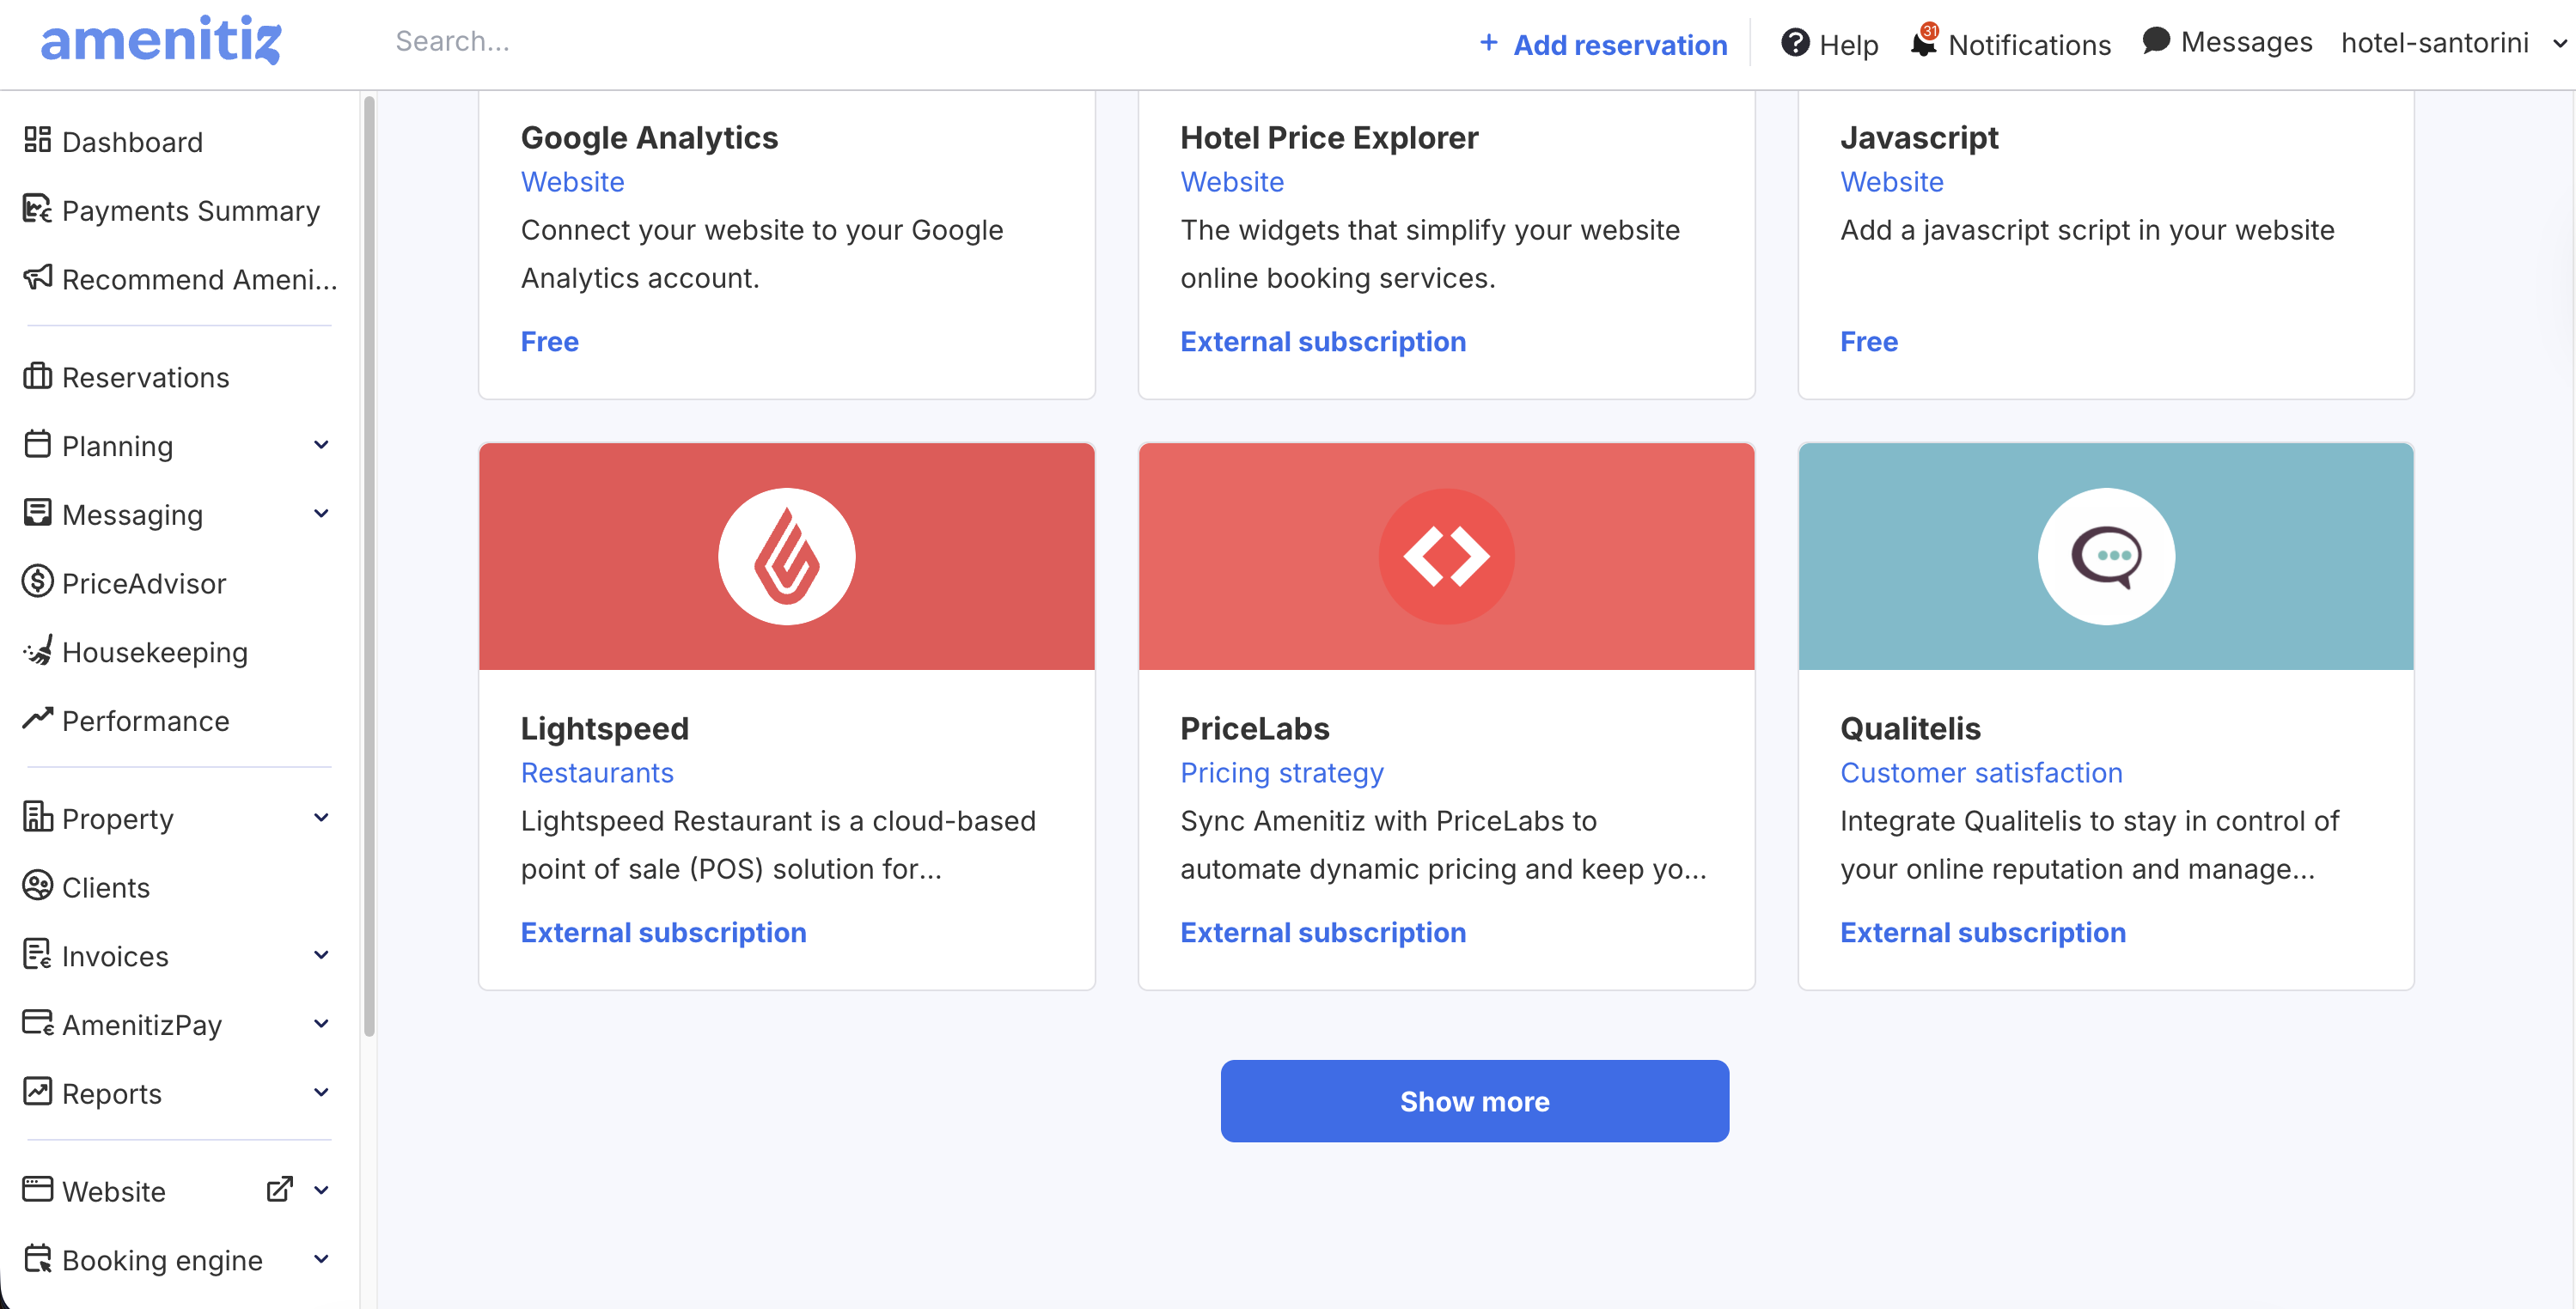Expand the Invoices submenu chevron
The image size is (2576, 1309).
click(x=321, y=955)
